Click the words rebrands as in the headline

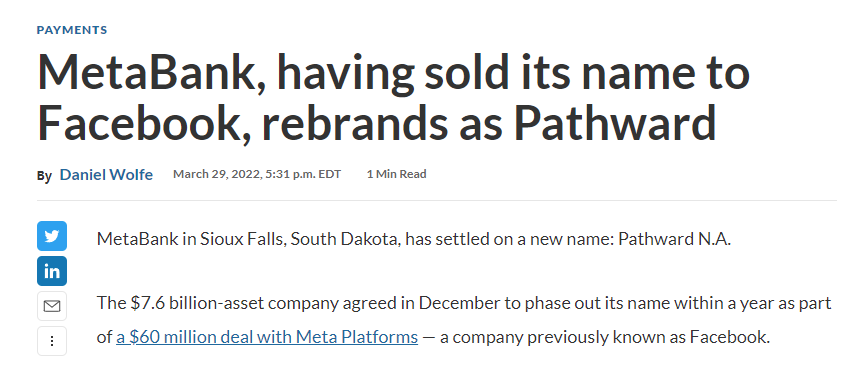383,123
